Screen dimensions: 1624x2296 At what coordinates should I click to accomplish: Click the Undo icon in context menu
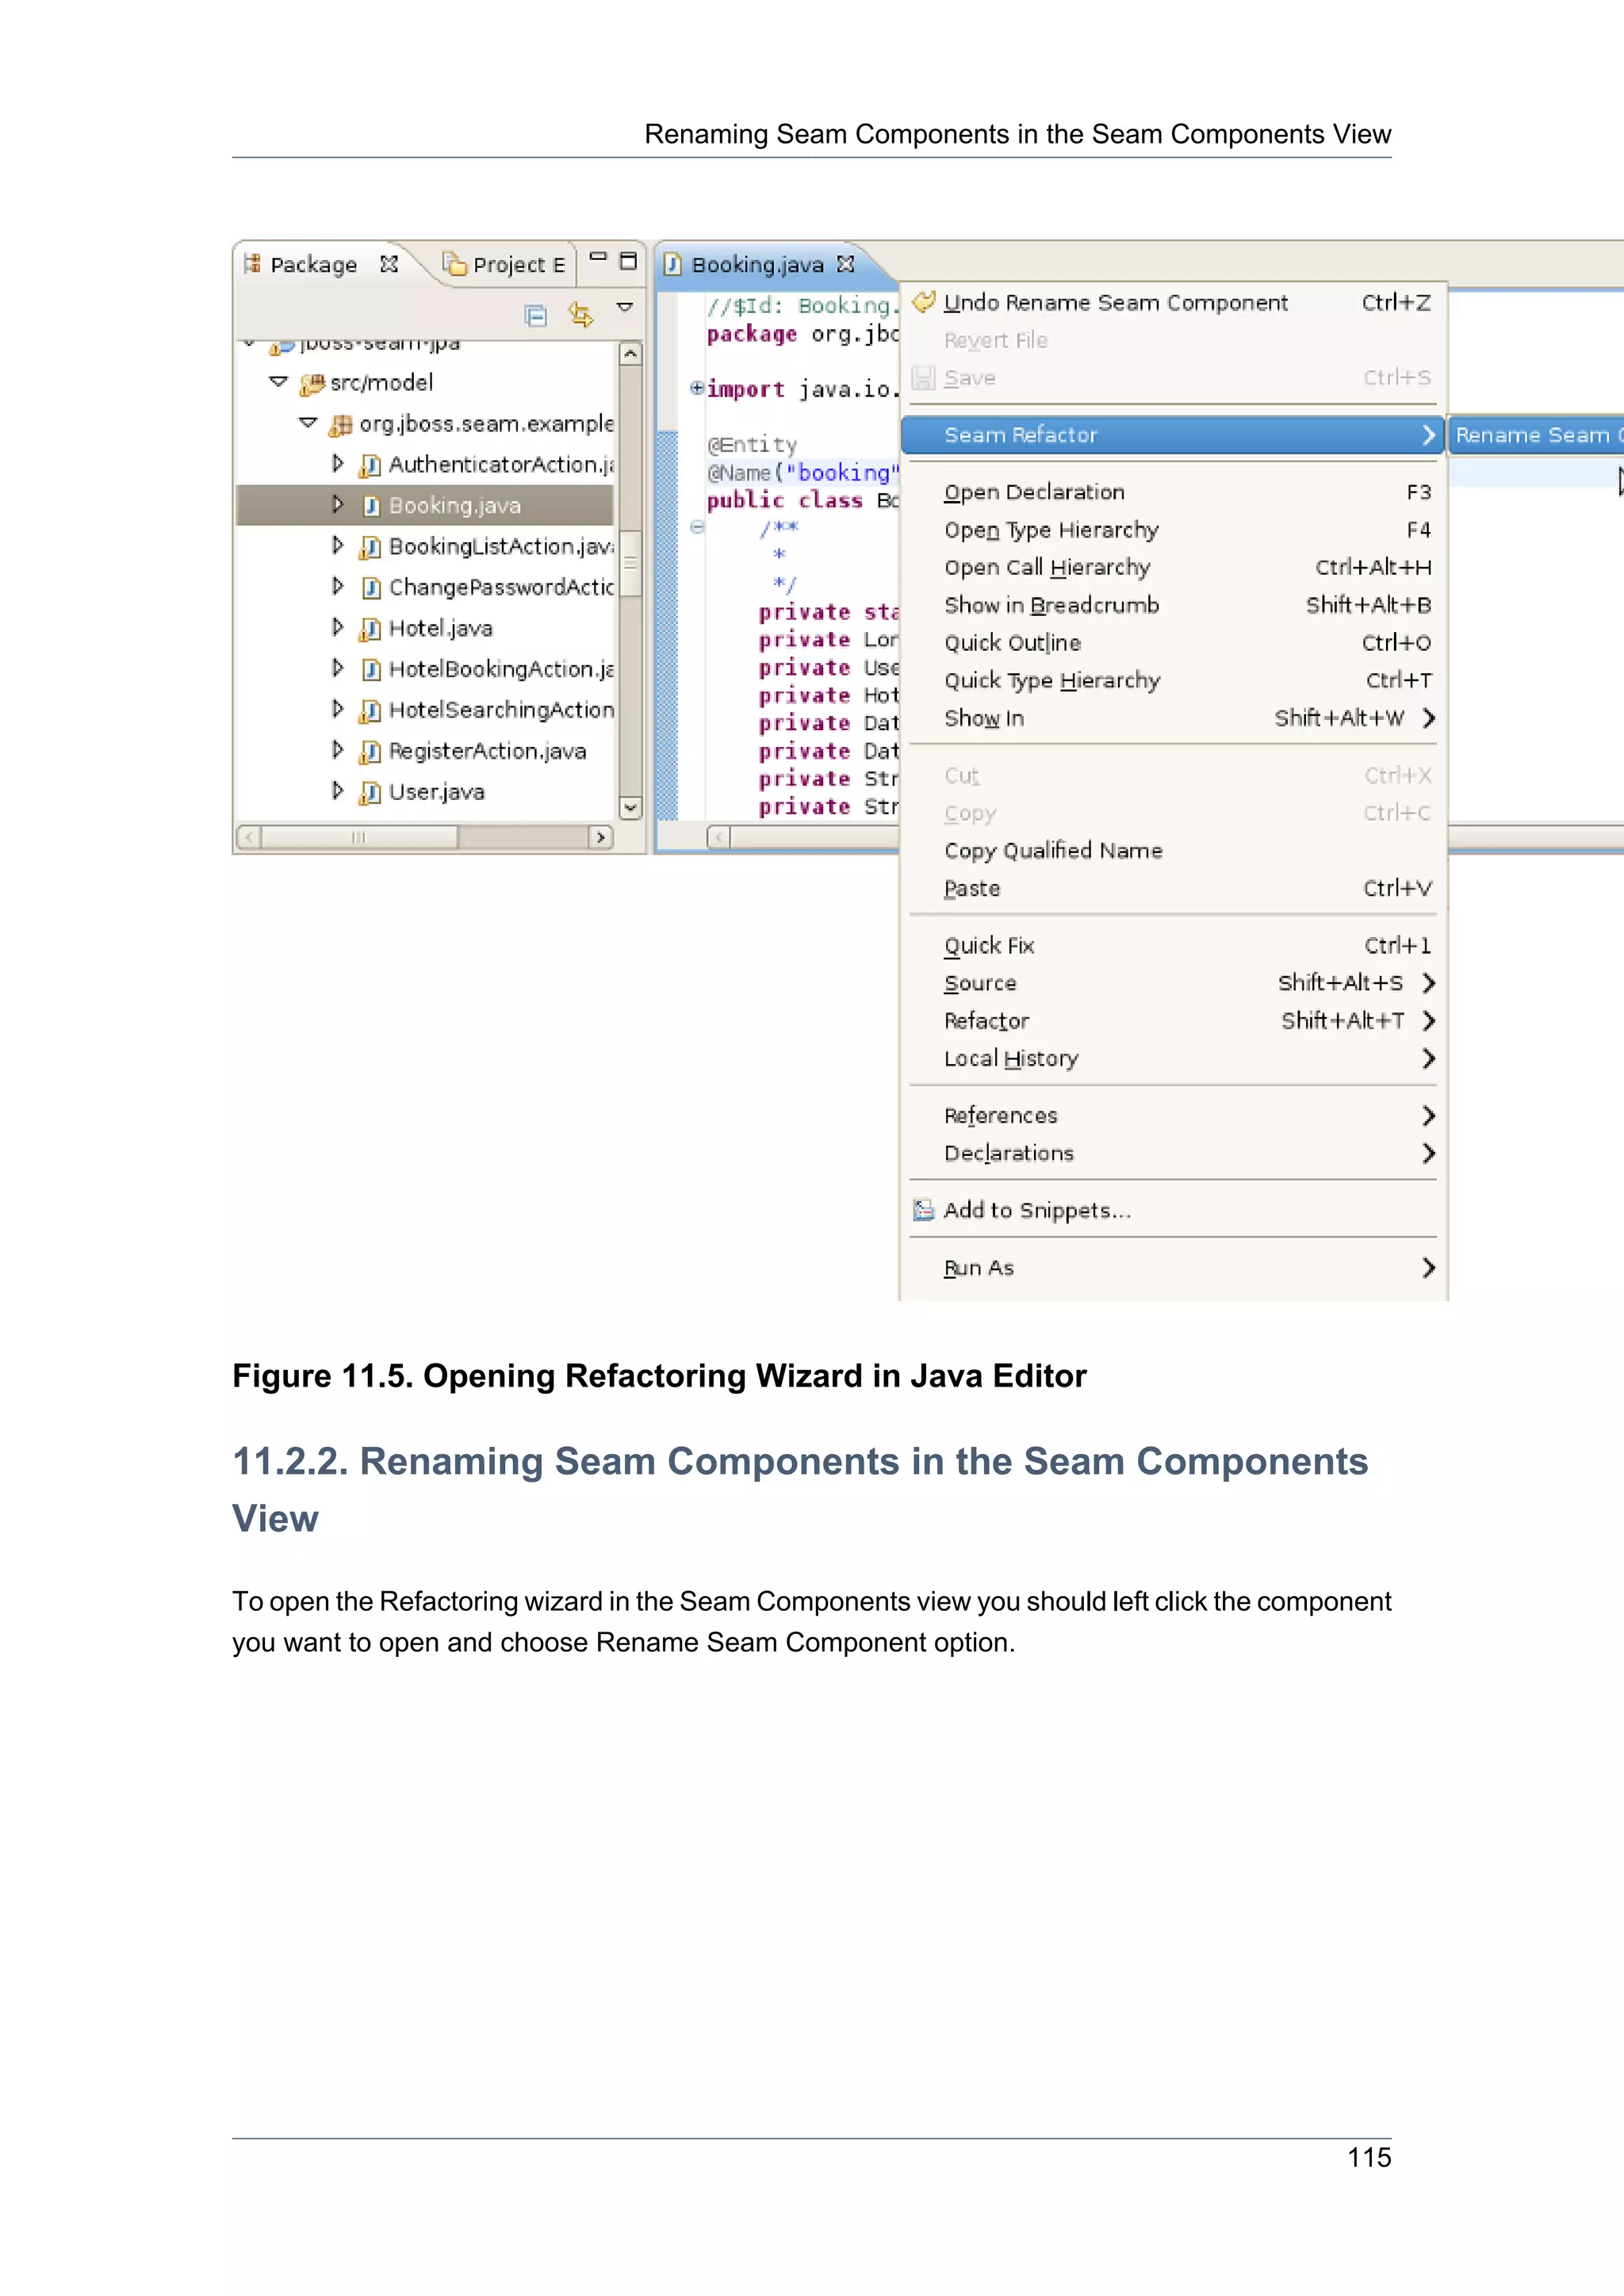click(x=924, y=301)
